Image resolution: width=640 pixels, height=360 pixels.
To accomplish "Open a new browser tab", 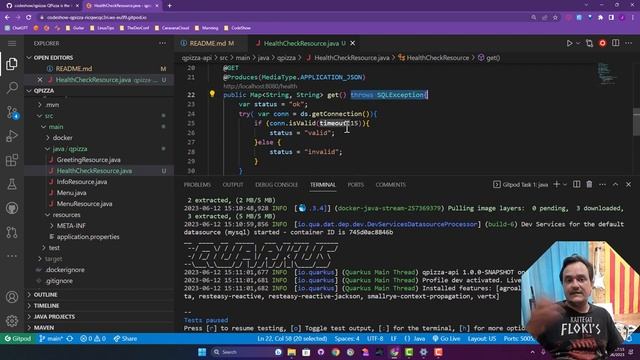I will (169, 6).
